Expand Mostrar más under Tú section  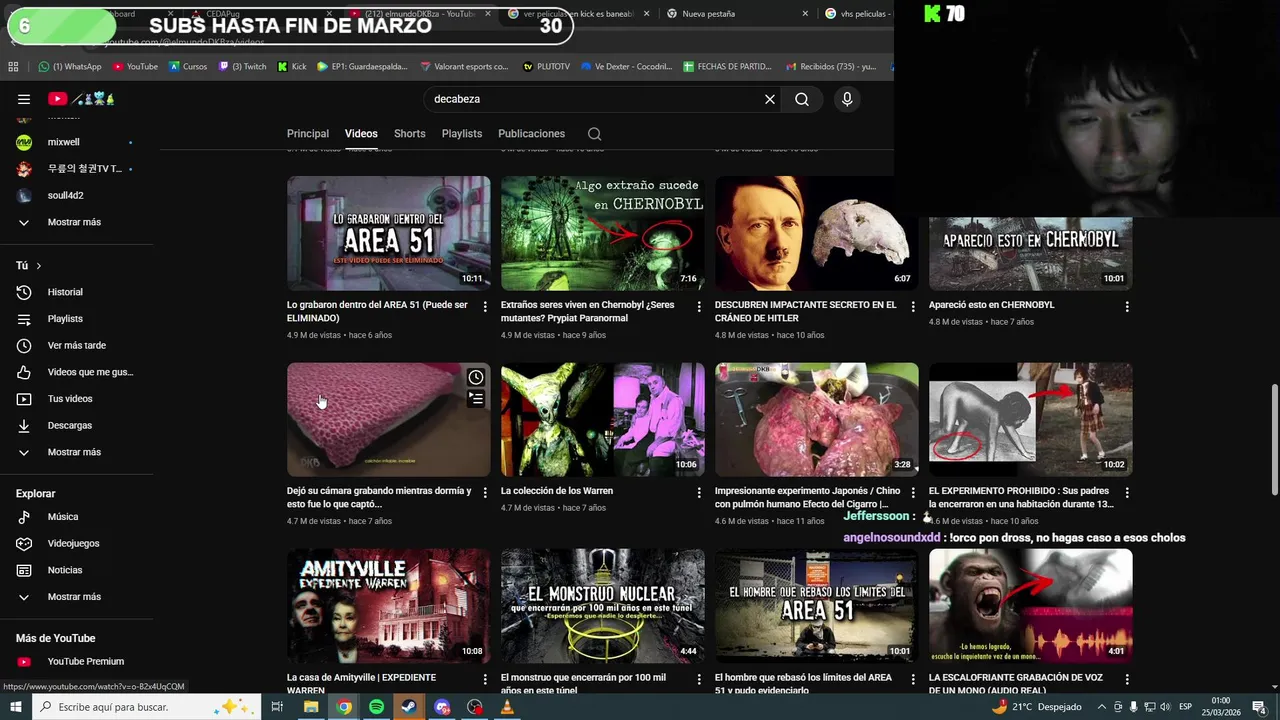coord(76,452)
